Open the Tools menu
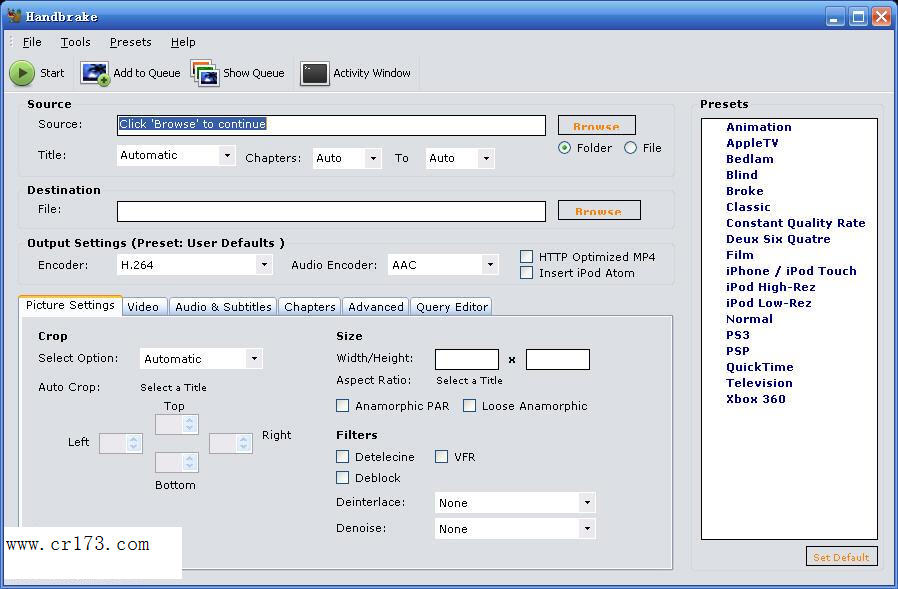 coord(76,42)
